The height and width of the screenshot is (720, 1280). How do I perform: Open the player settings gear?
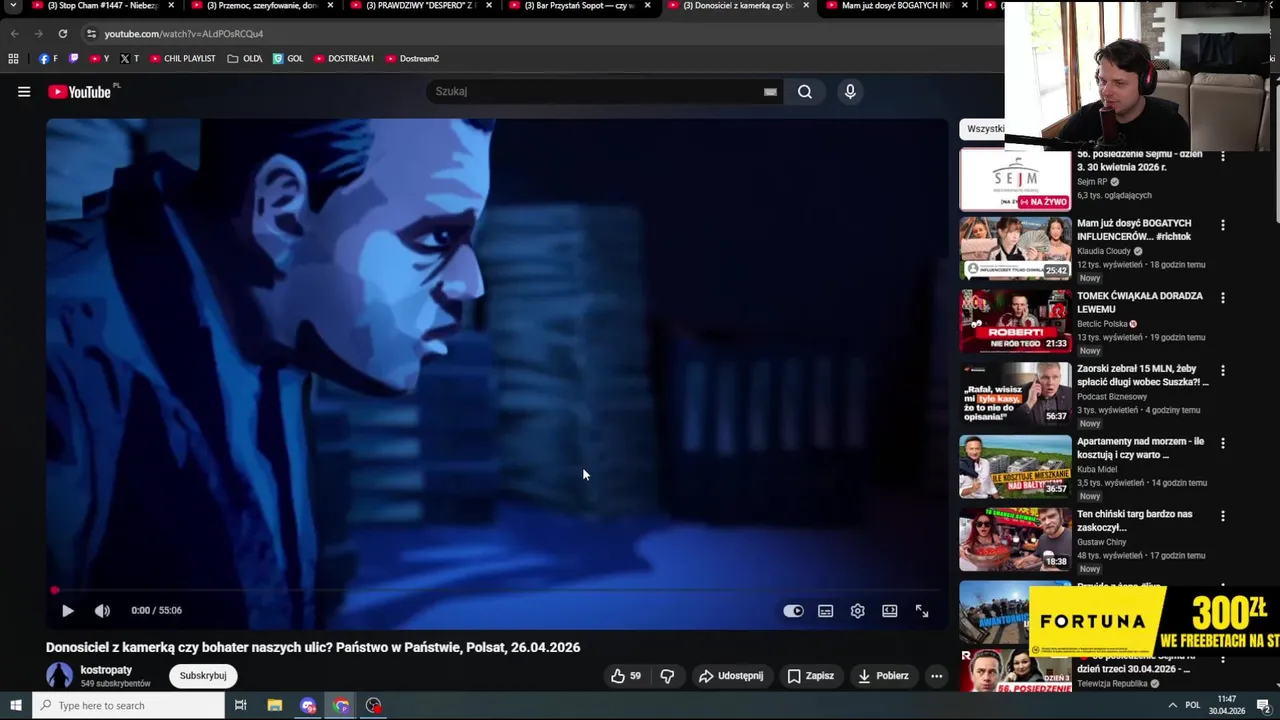point(858,611)
